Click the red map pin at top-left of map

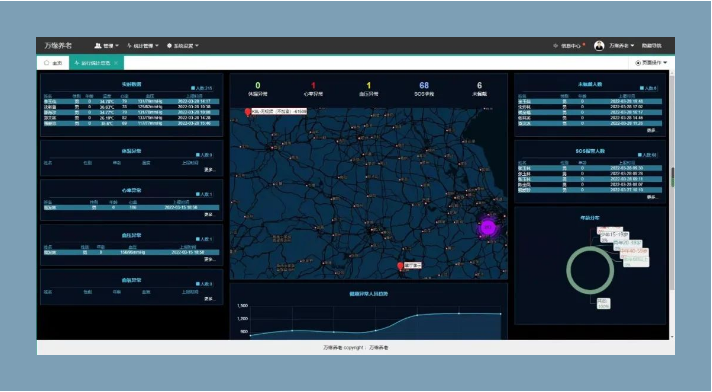click(x=247, y=112)
